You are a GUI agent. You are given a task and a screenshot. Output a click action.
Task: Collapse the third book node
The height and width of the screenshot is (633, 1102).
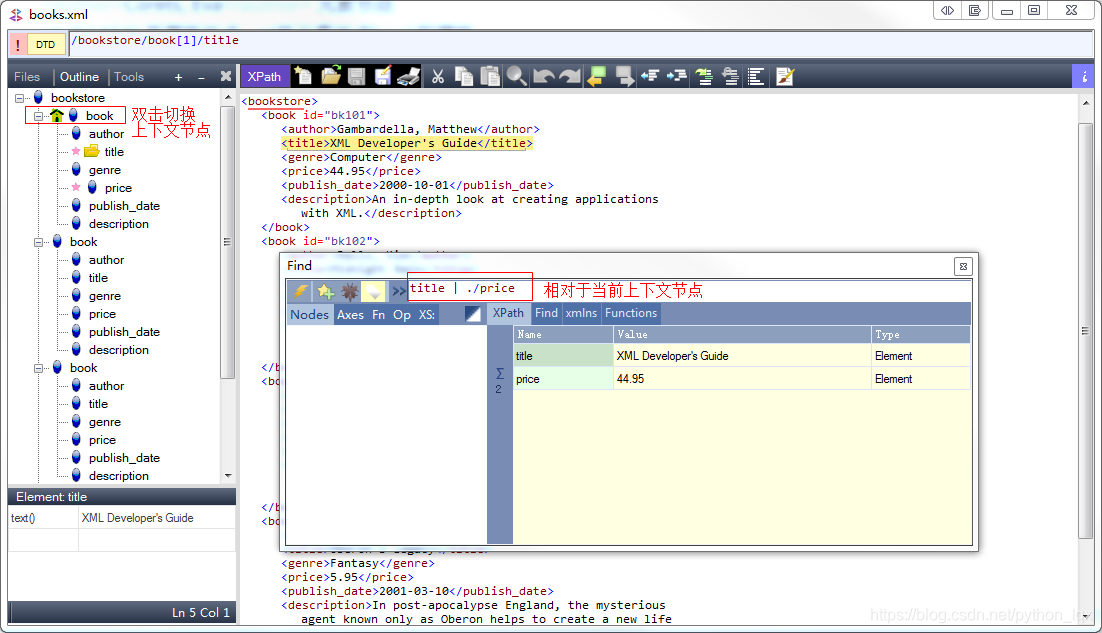[39, 367]
